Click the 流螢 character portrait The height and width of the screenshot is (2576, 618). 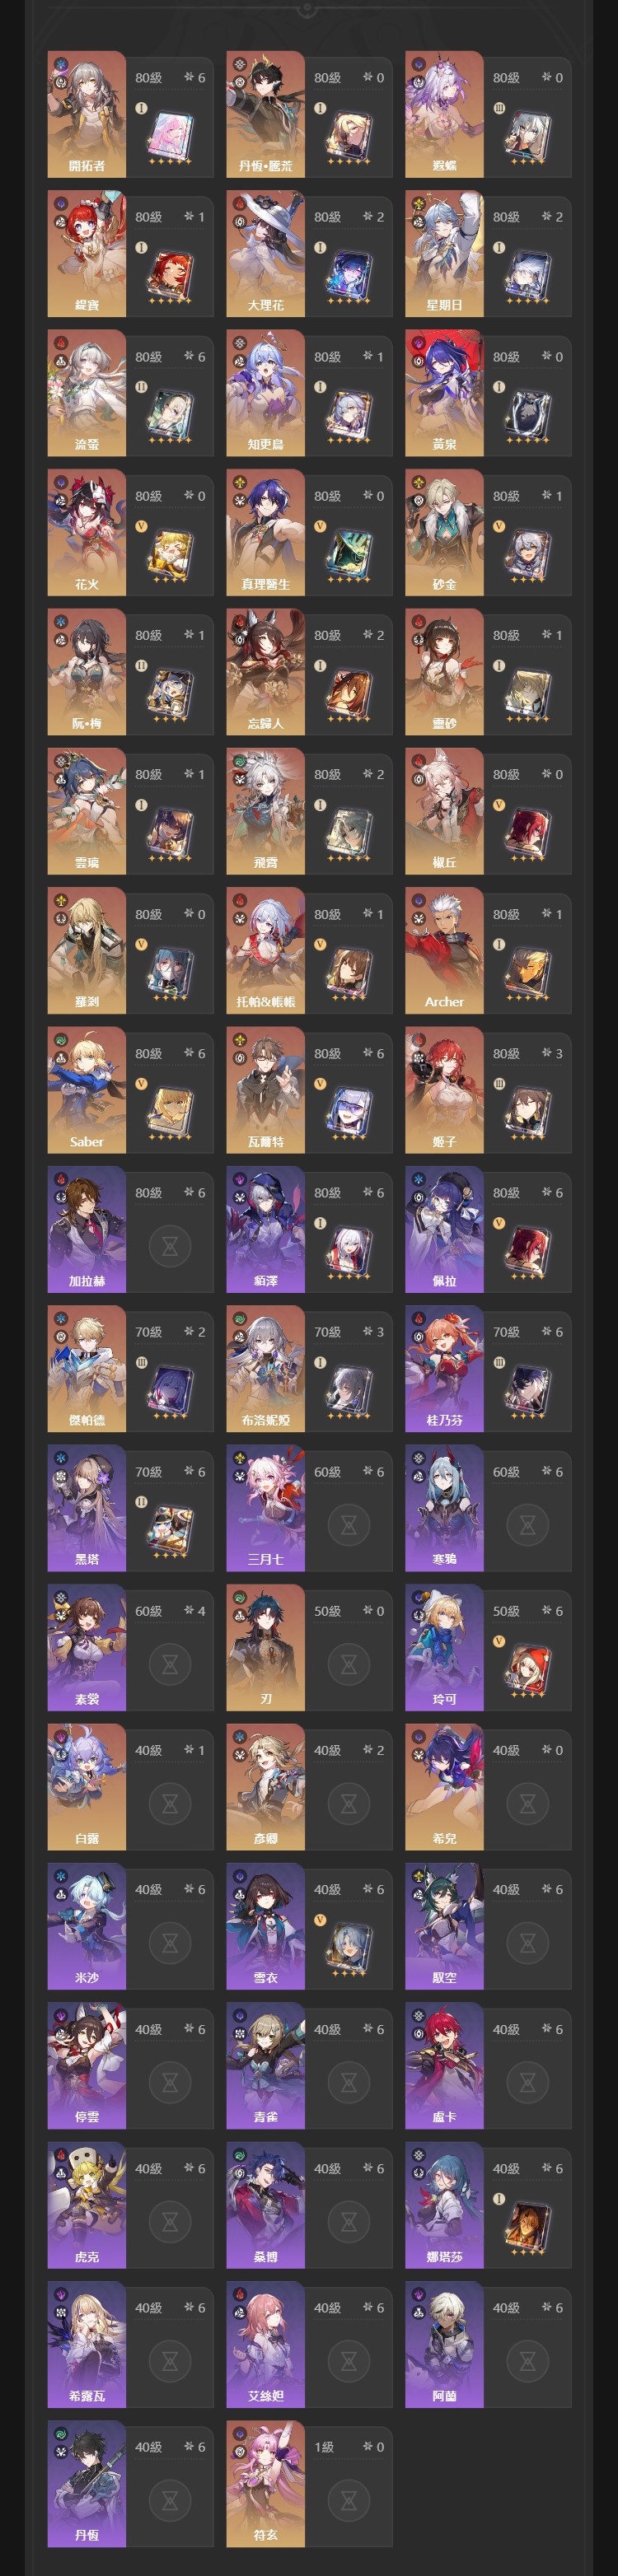click(x=87, y=393)
